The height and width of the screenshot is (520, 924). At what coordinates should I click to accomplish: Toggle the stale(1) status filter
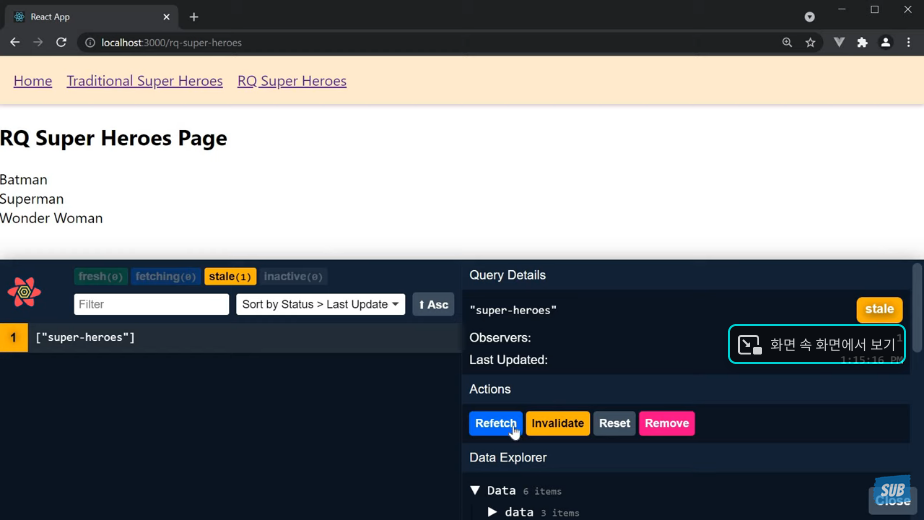[x=230, y=277]
